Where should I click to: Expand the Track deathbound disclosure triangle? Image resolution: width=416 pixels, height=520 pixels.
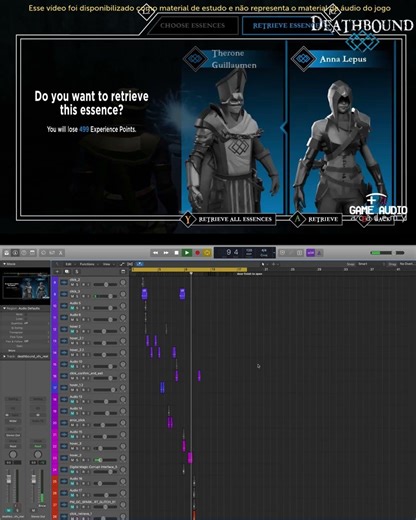pos(4,356)
